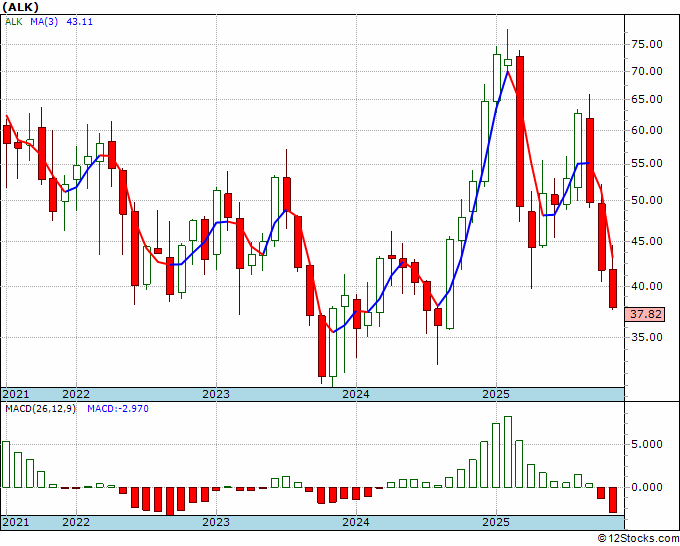Click the 2024 label on price chart axis

tap(356, 394)
